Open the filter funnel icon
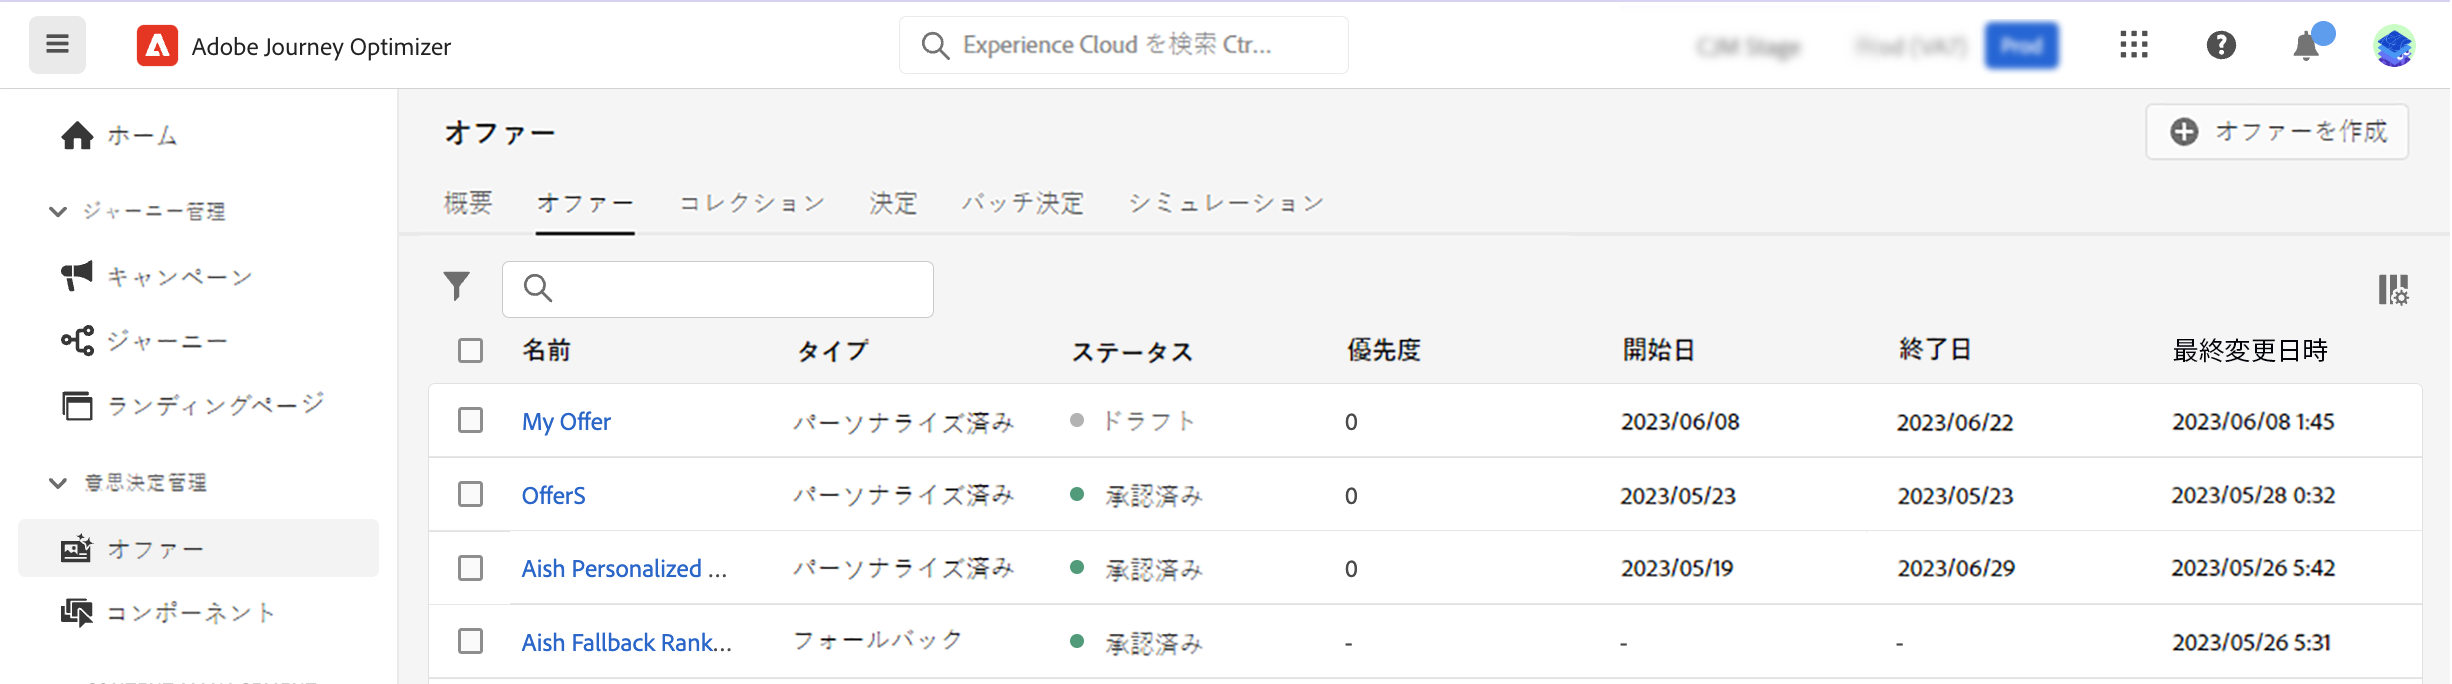 457,287
